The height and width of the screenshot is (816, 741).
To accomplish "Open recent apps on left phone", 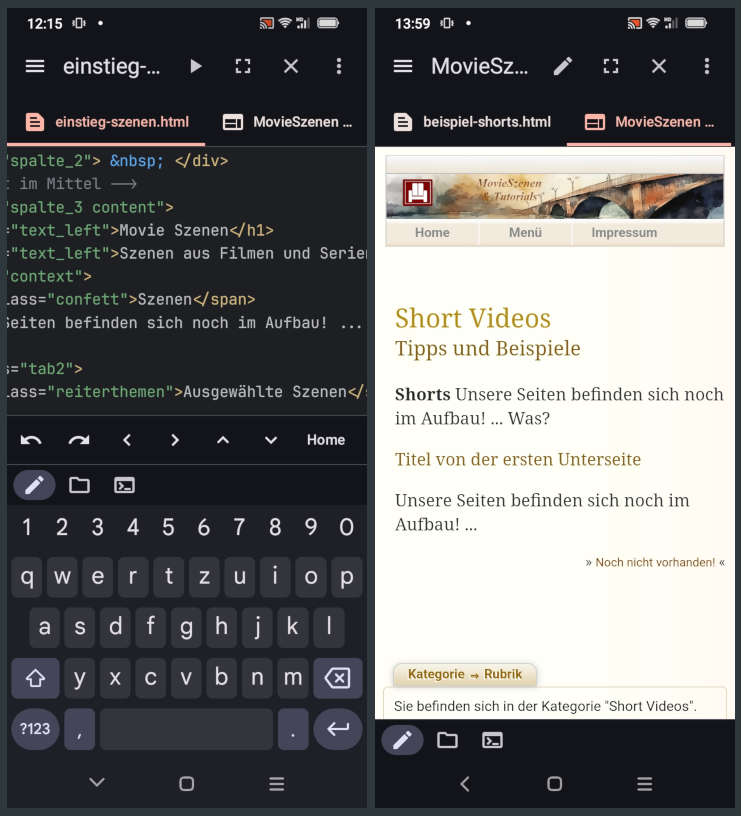I will coord(276,783).
